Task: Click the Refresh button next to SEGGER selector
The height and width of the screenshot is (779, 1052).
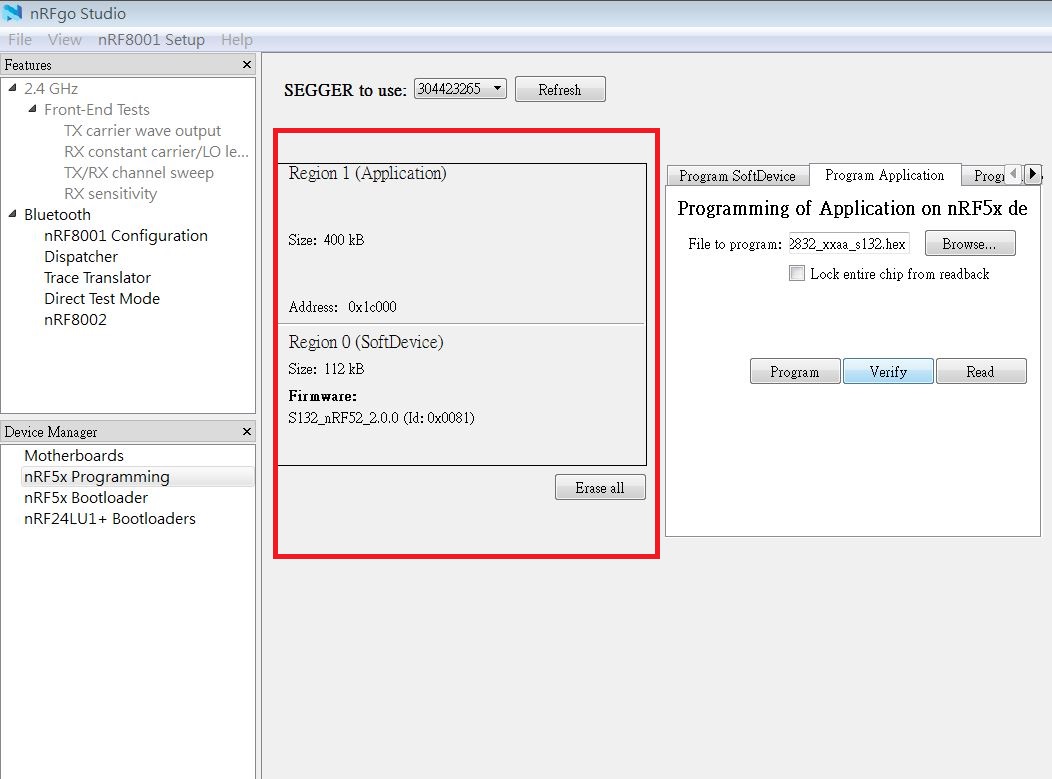Action: (560, 88)
